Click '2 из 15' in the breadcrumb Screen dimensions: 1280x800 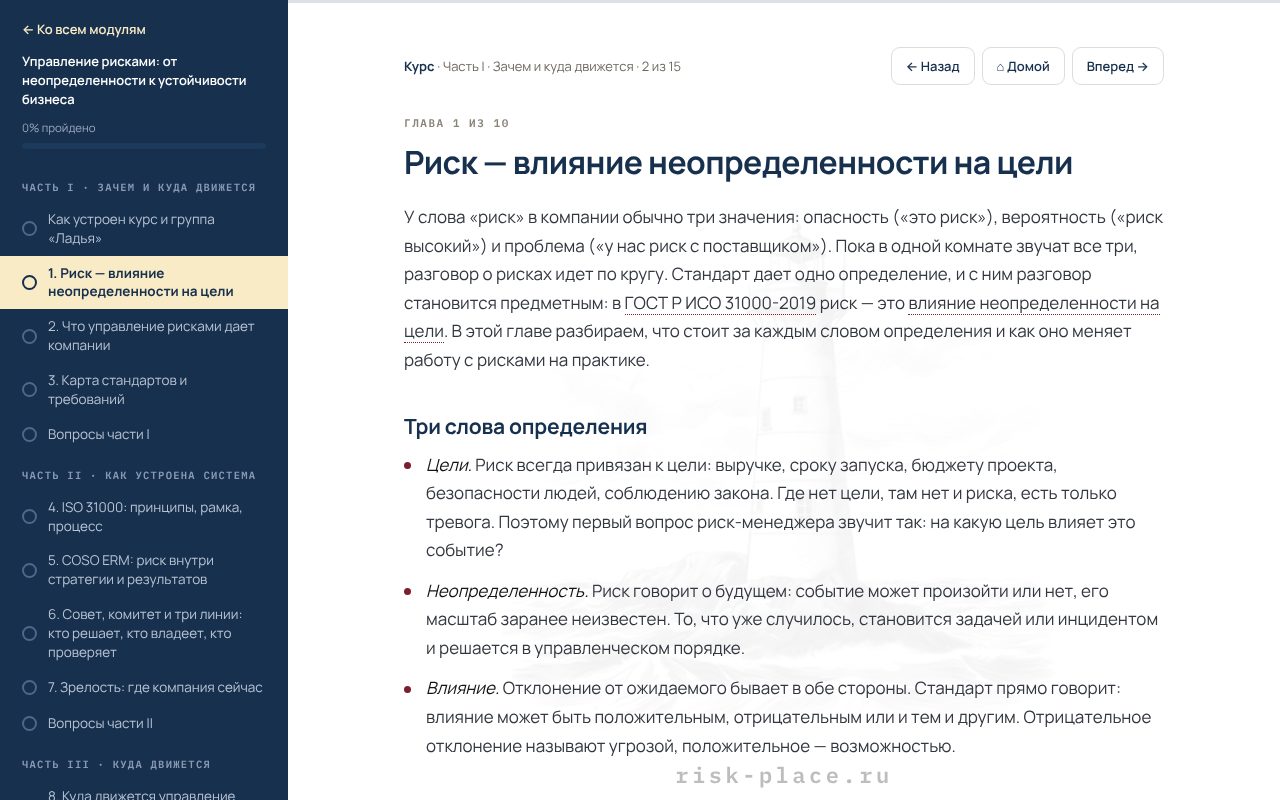click(x=661, y=67)
